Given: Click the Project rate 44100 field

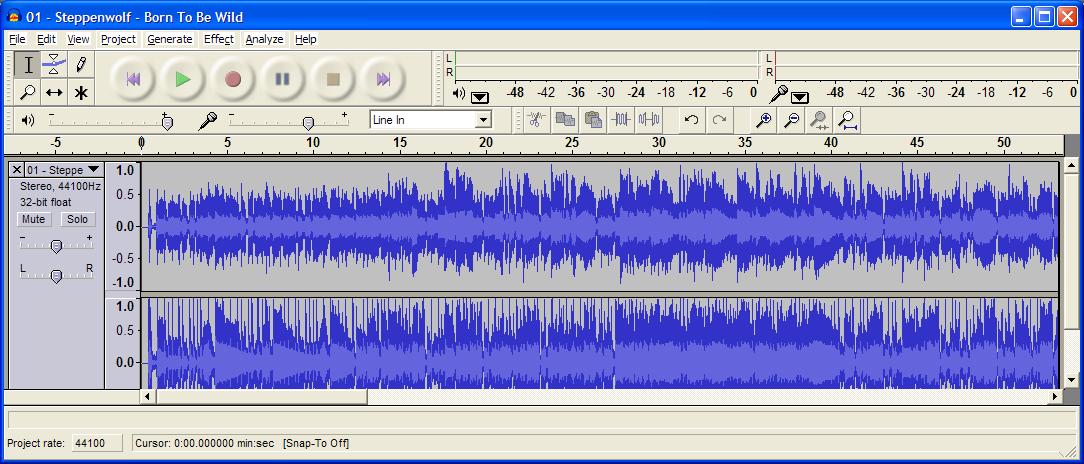Looking at the screenshot, I should point(97,443).
